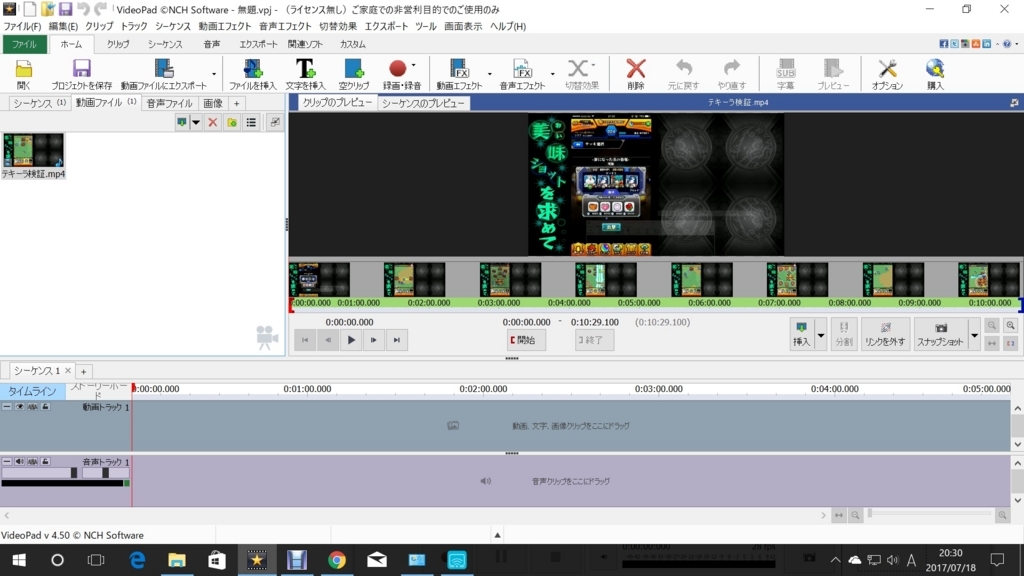Lock 動画トラック 1 with the padlock
The height and width of the screenshot is (576, 1024).
pyautogui.click(x=46, y=407)
